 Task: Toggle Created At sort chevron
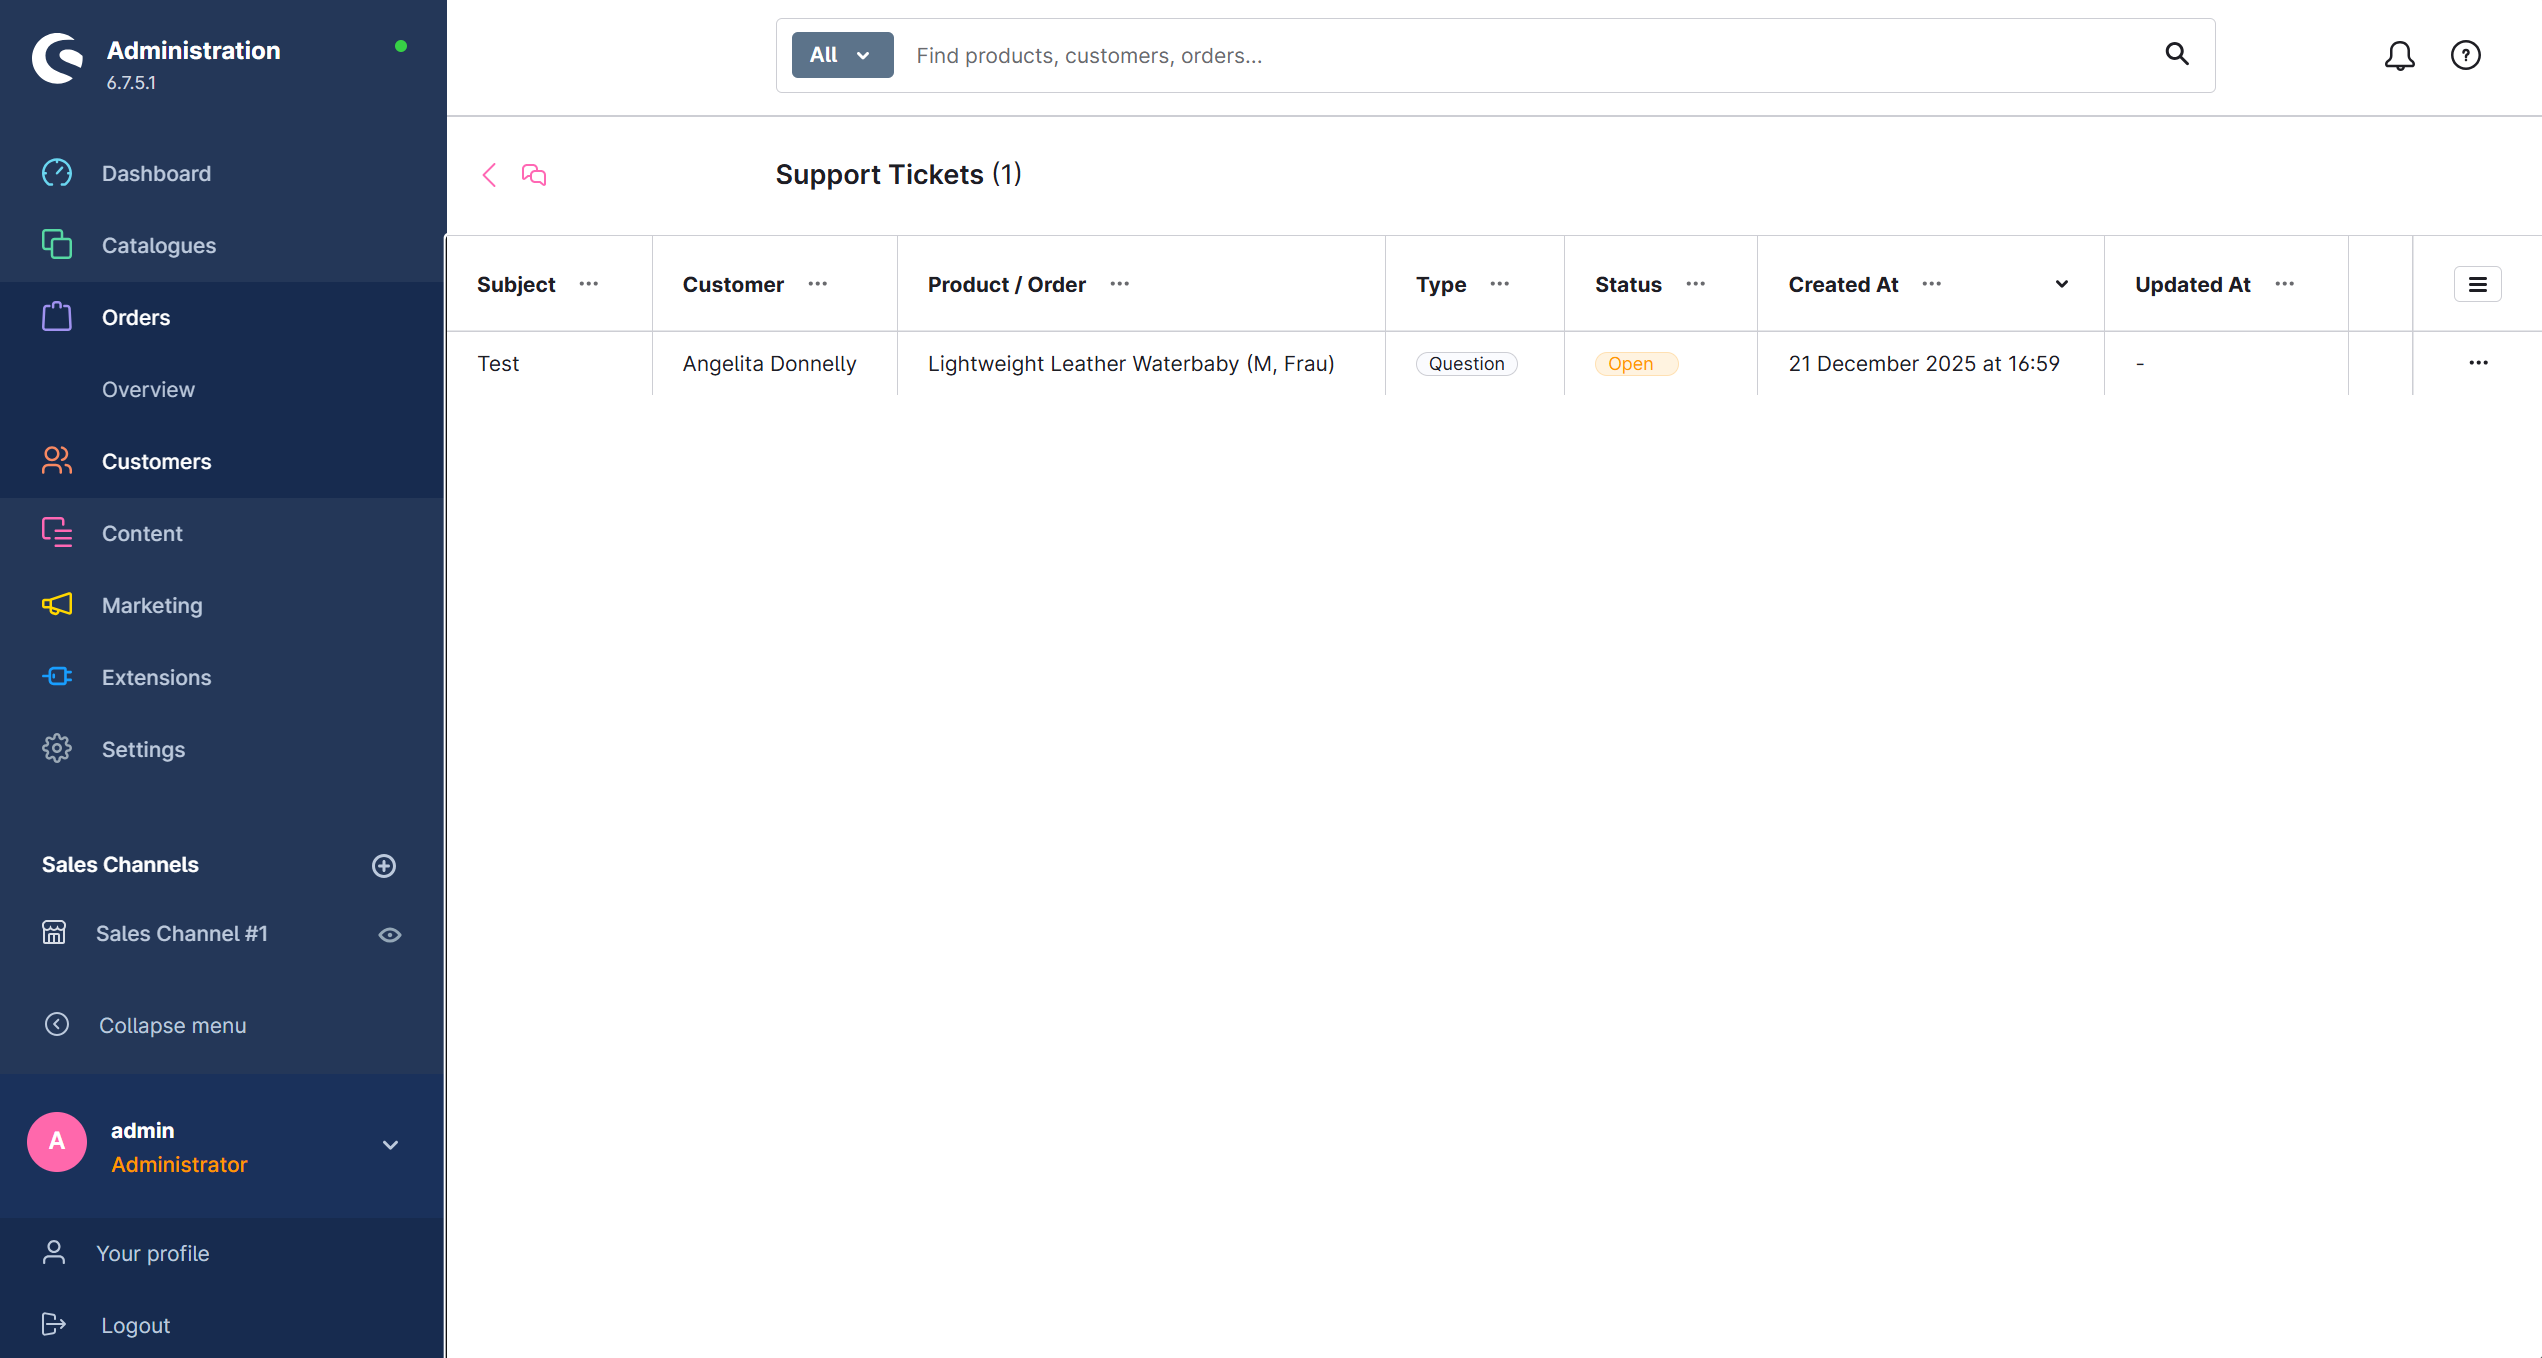point(2062,285)
